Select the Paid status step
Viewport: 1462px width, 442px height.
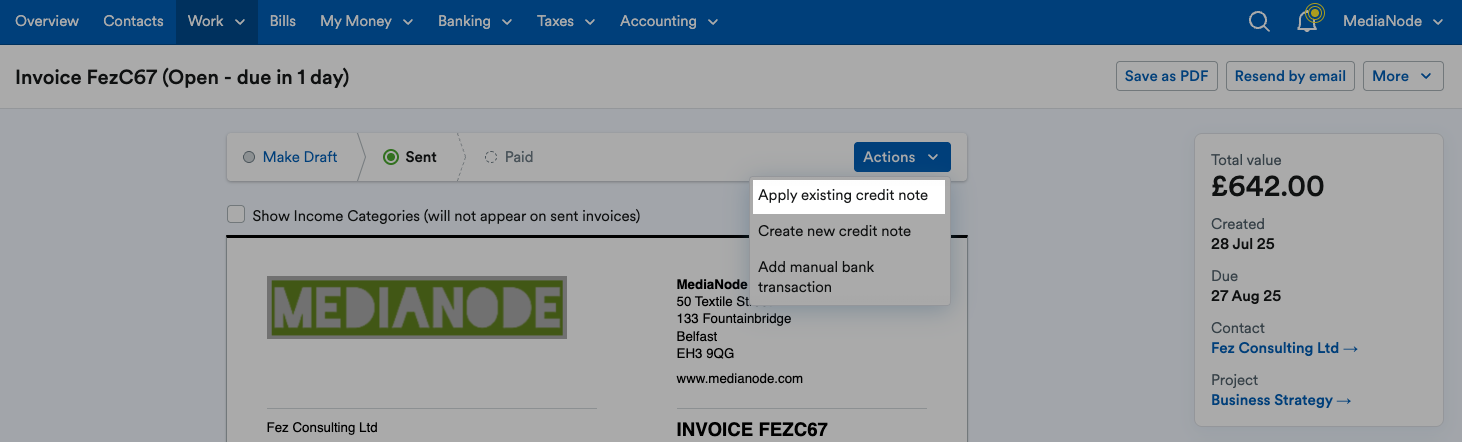coord(509,157)
